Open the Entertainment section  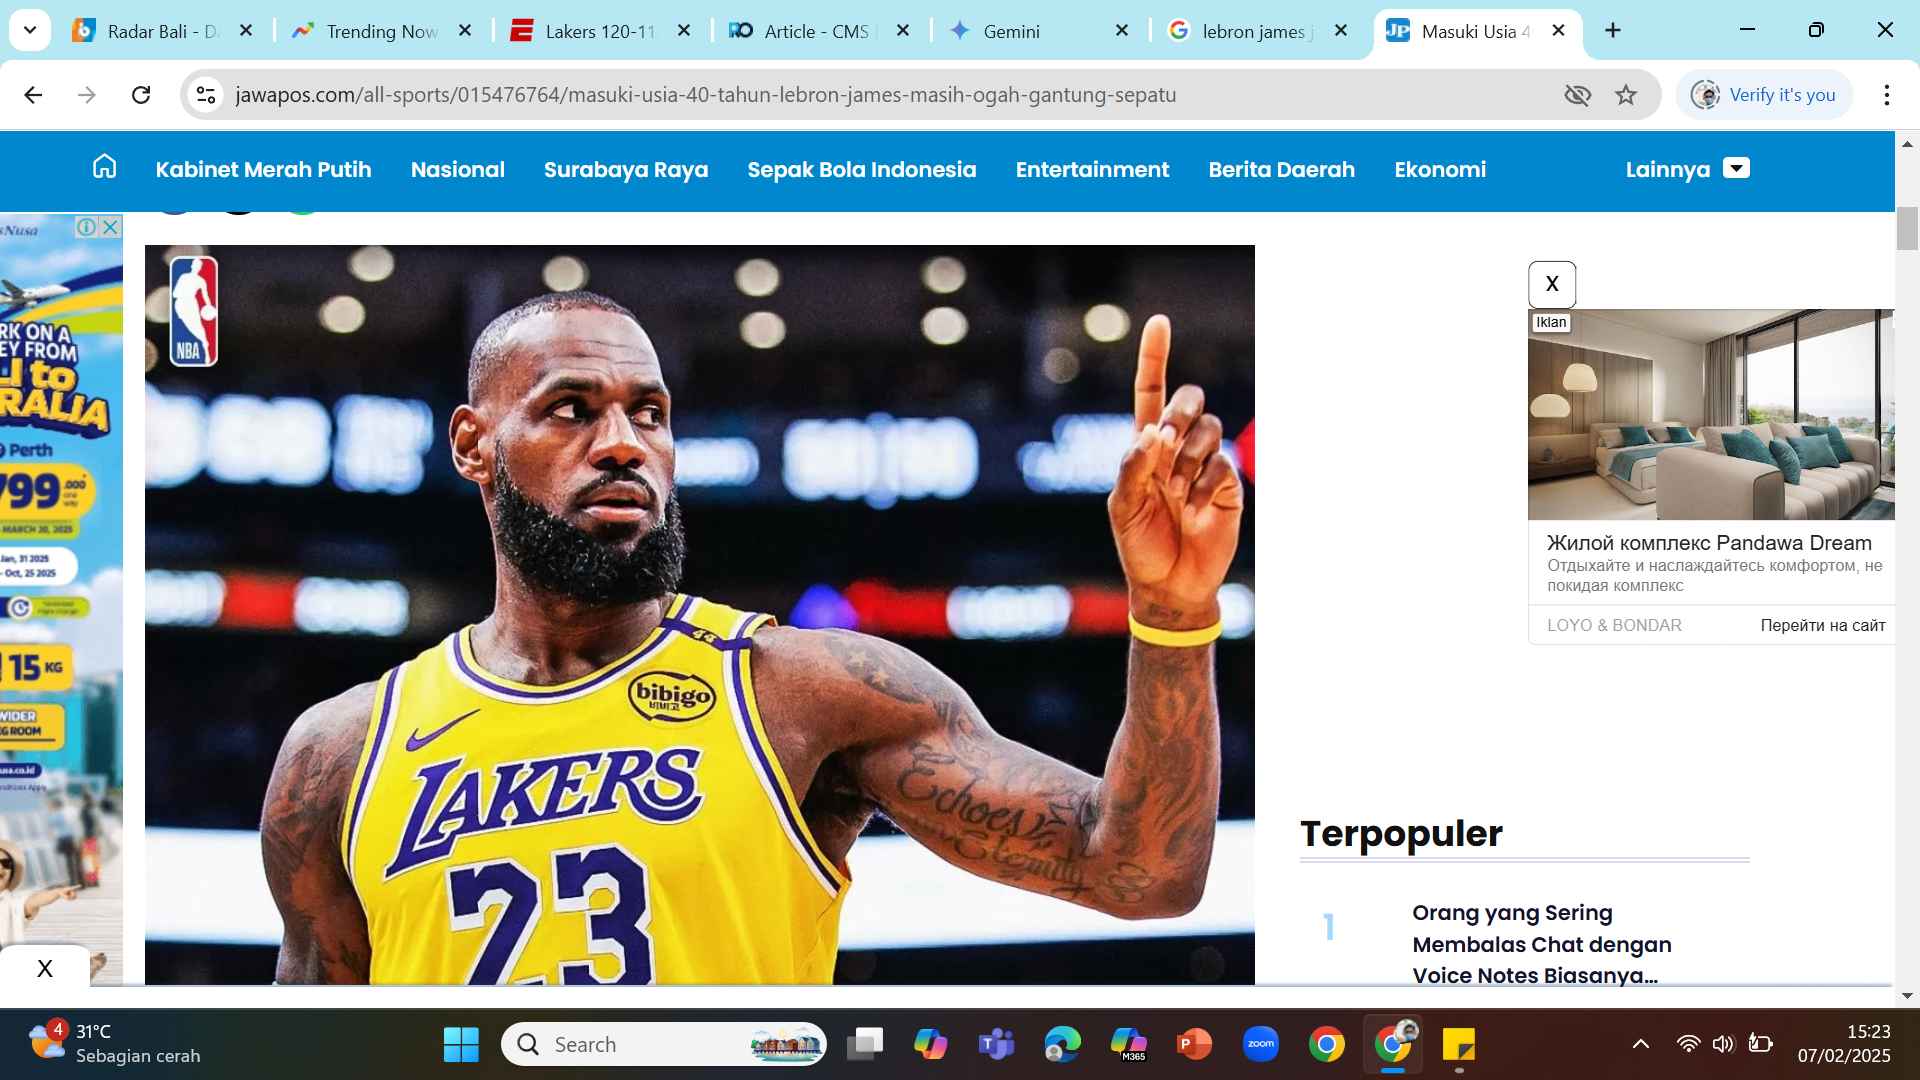(1092, 170)
